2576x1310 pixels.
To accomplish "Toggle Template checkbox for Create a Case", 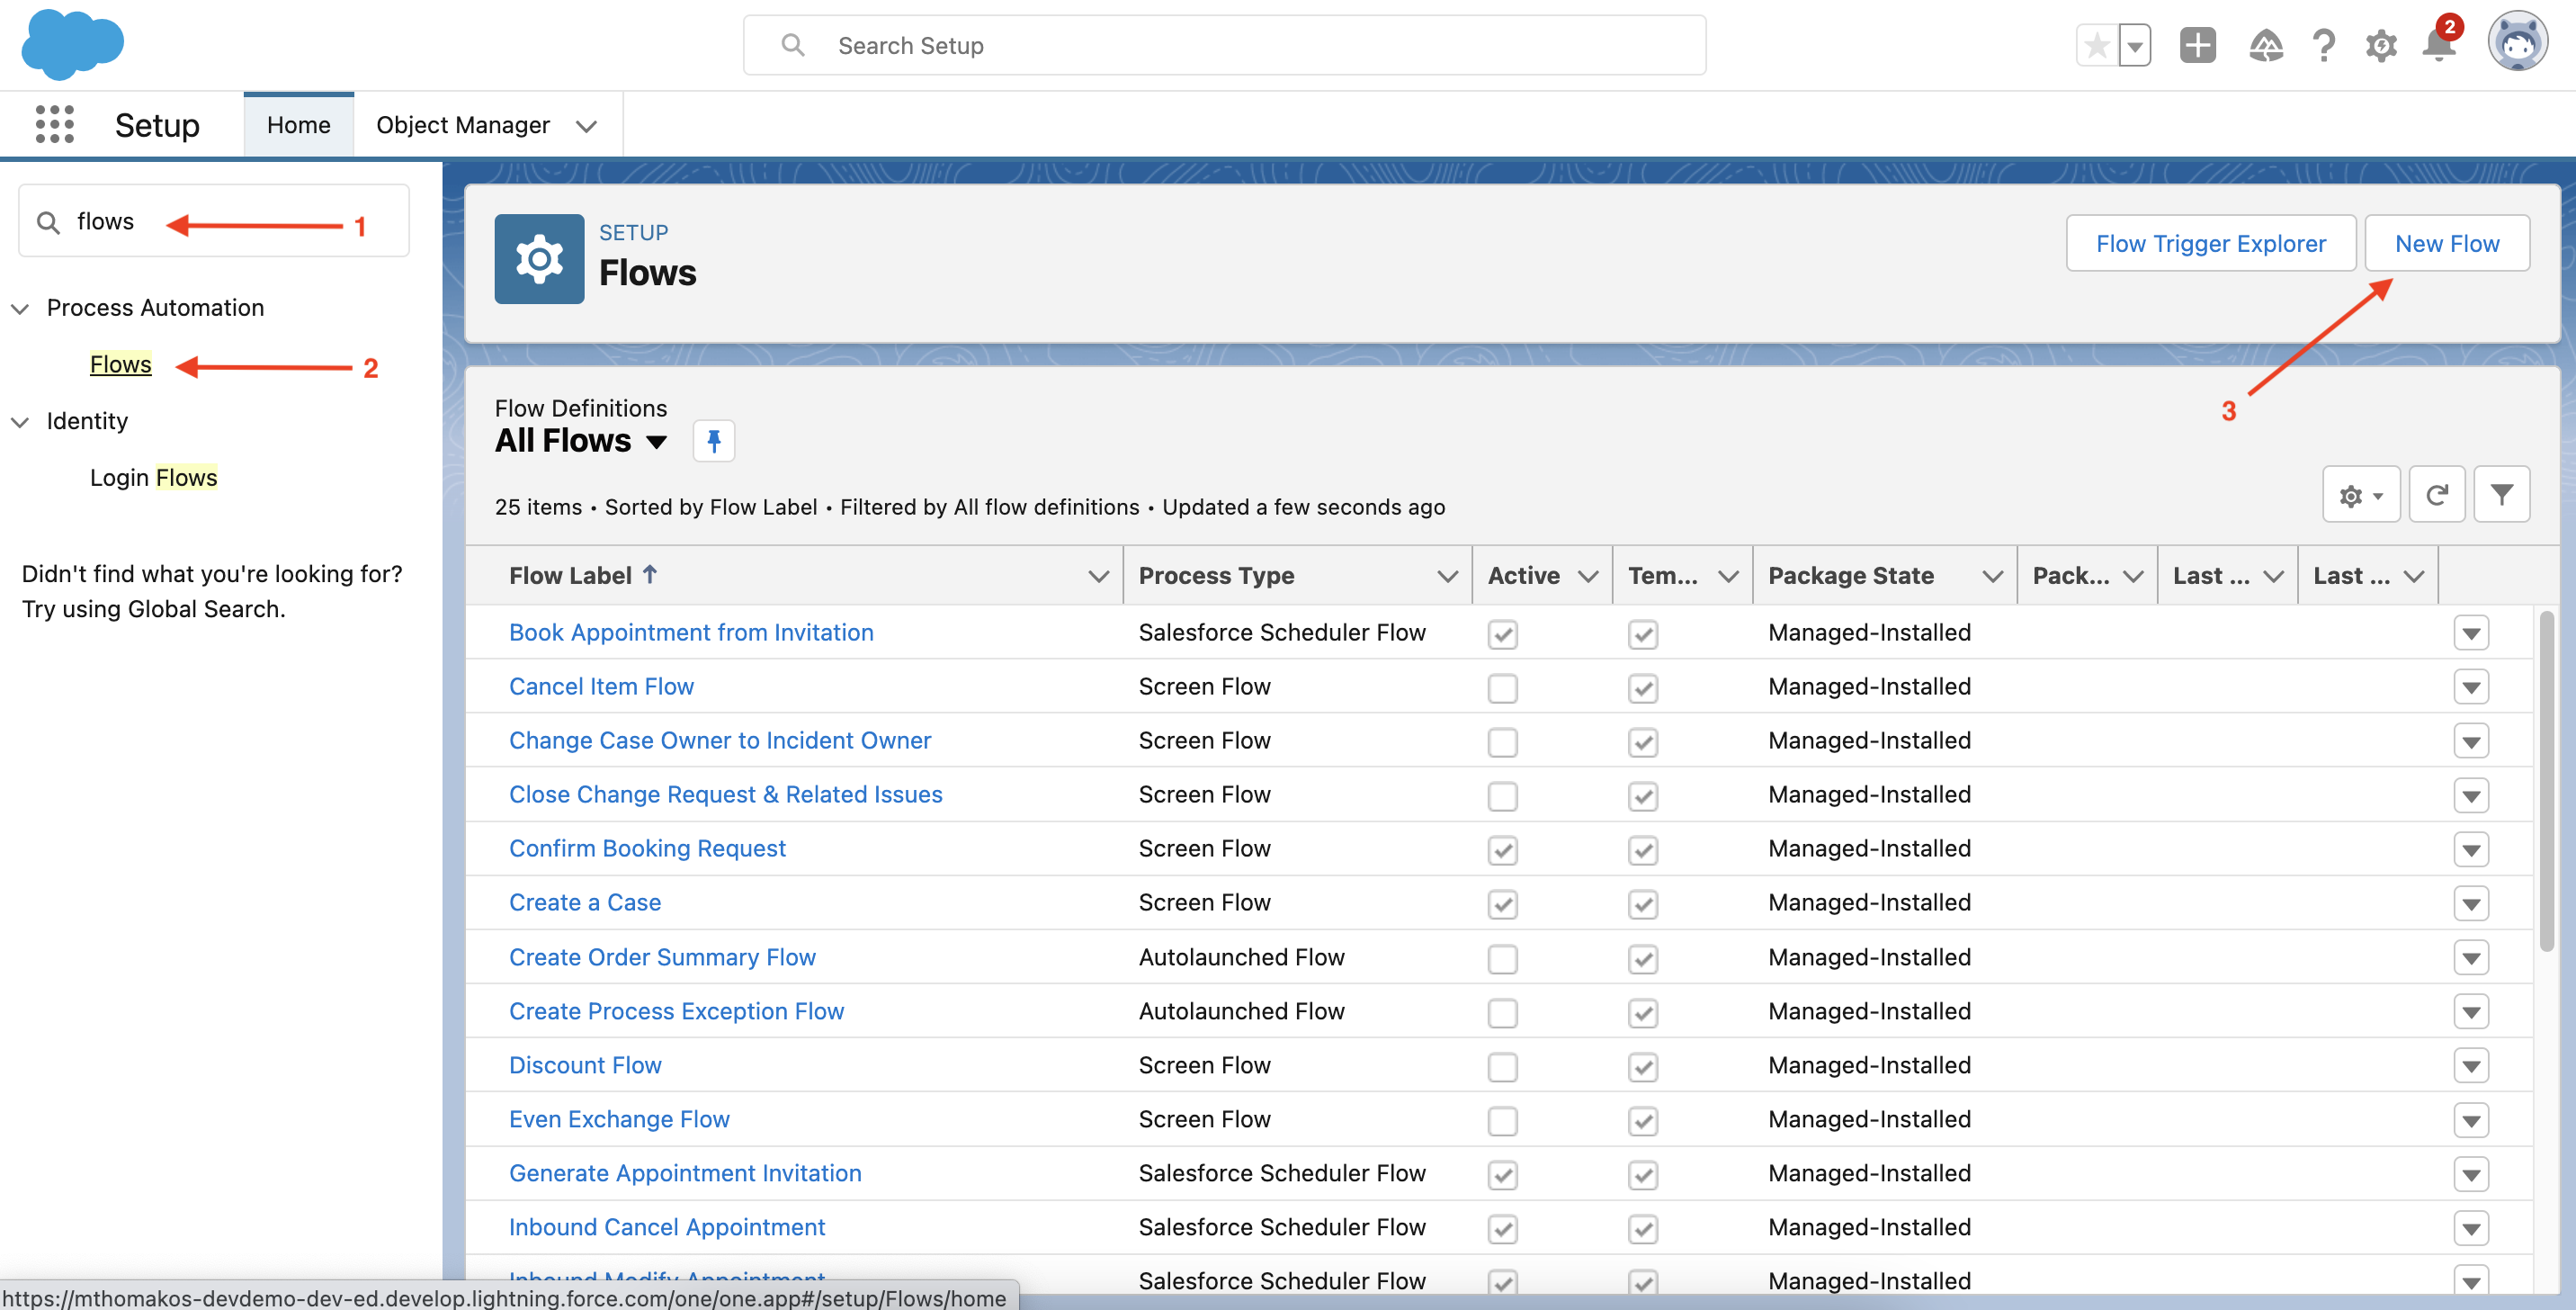I will point(1642,904).
